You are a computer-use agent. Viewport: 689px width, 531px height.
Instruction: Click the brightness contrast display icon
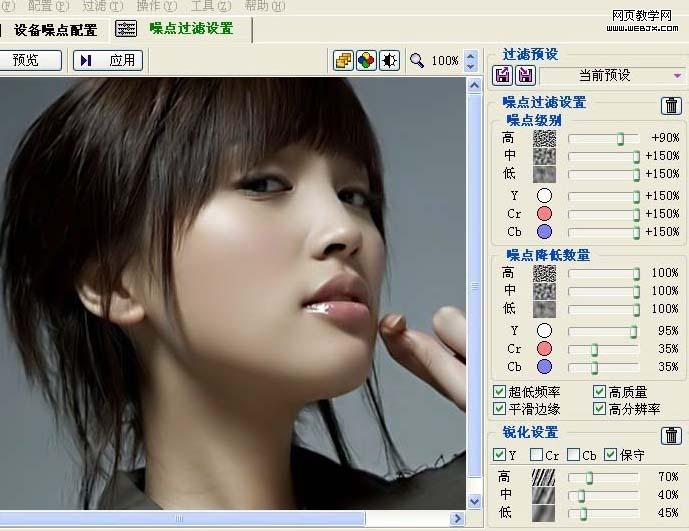tap(389, 60)
